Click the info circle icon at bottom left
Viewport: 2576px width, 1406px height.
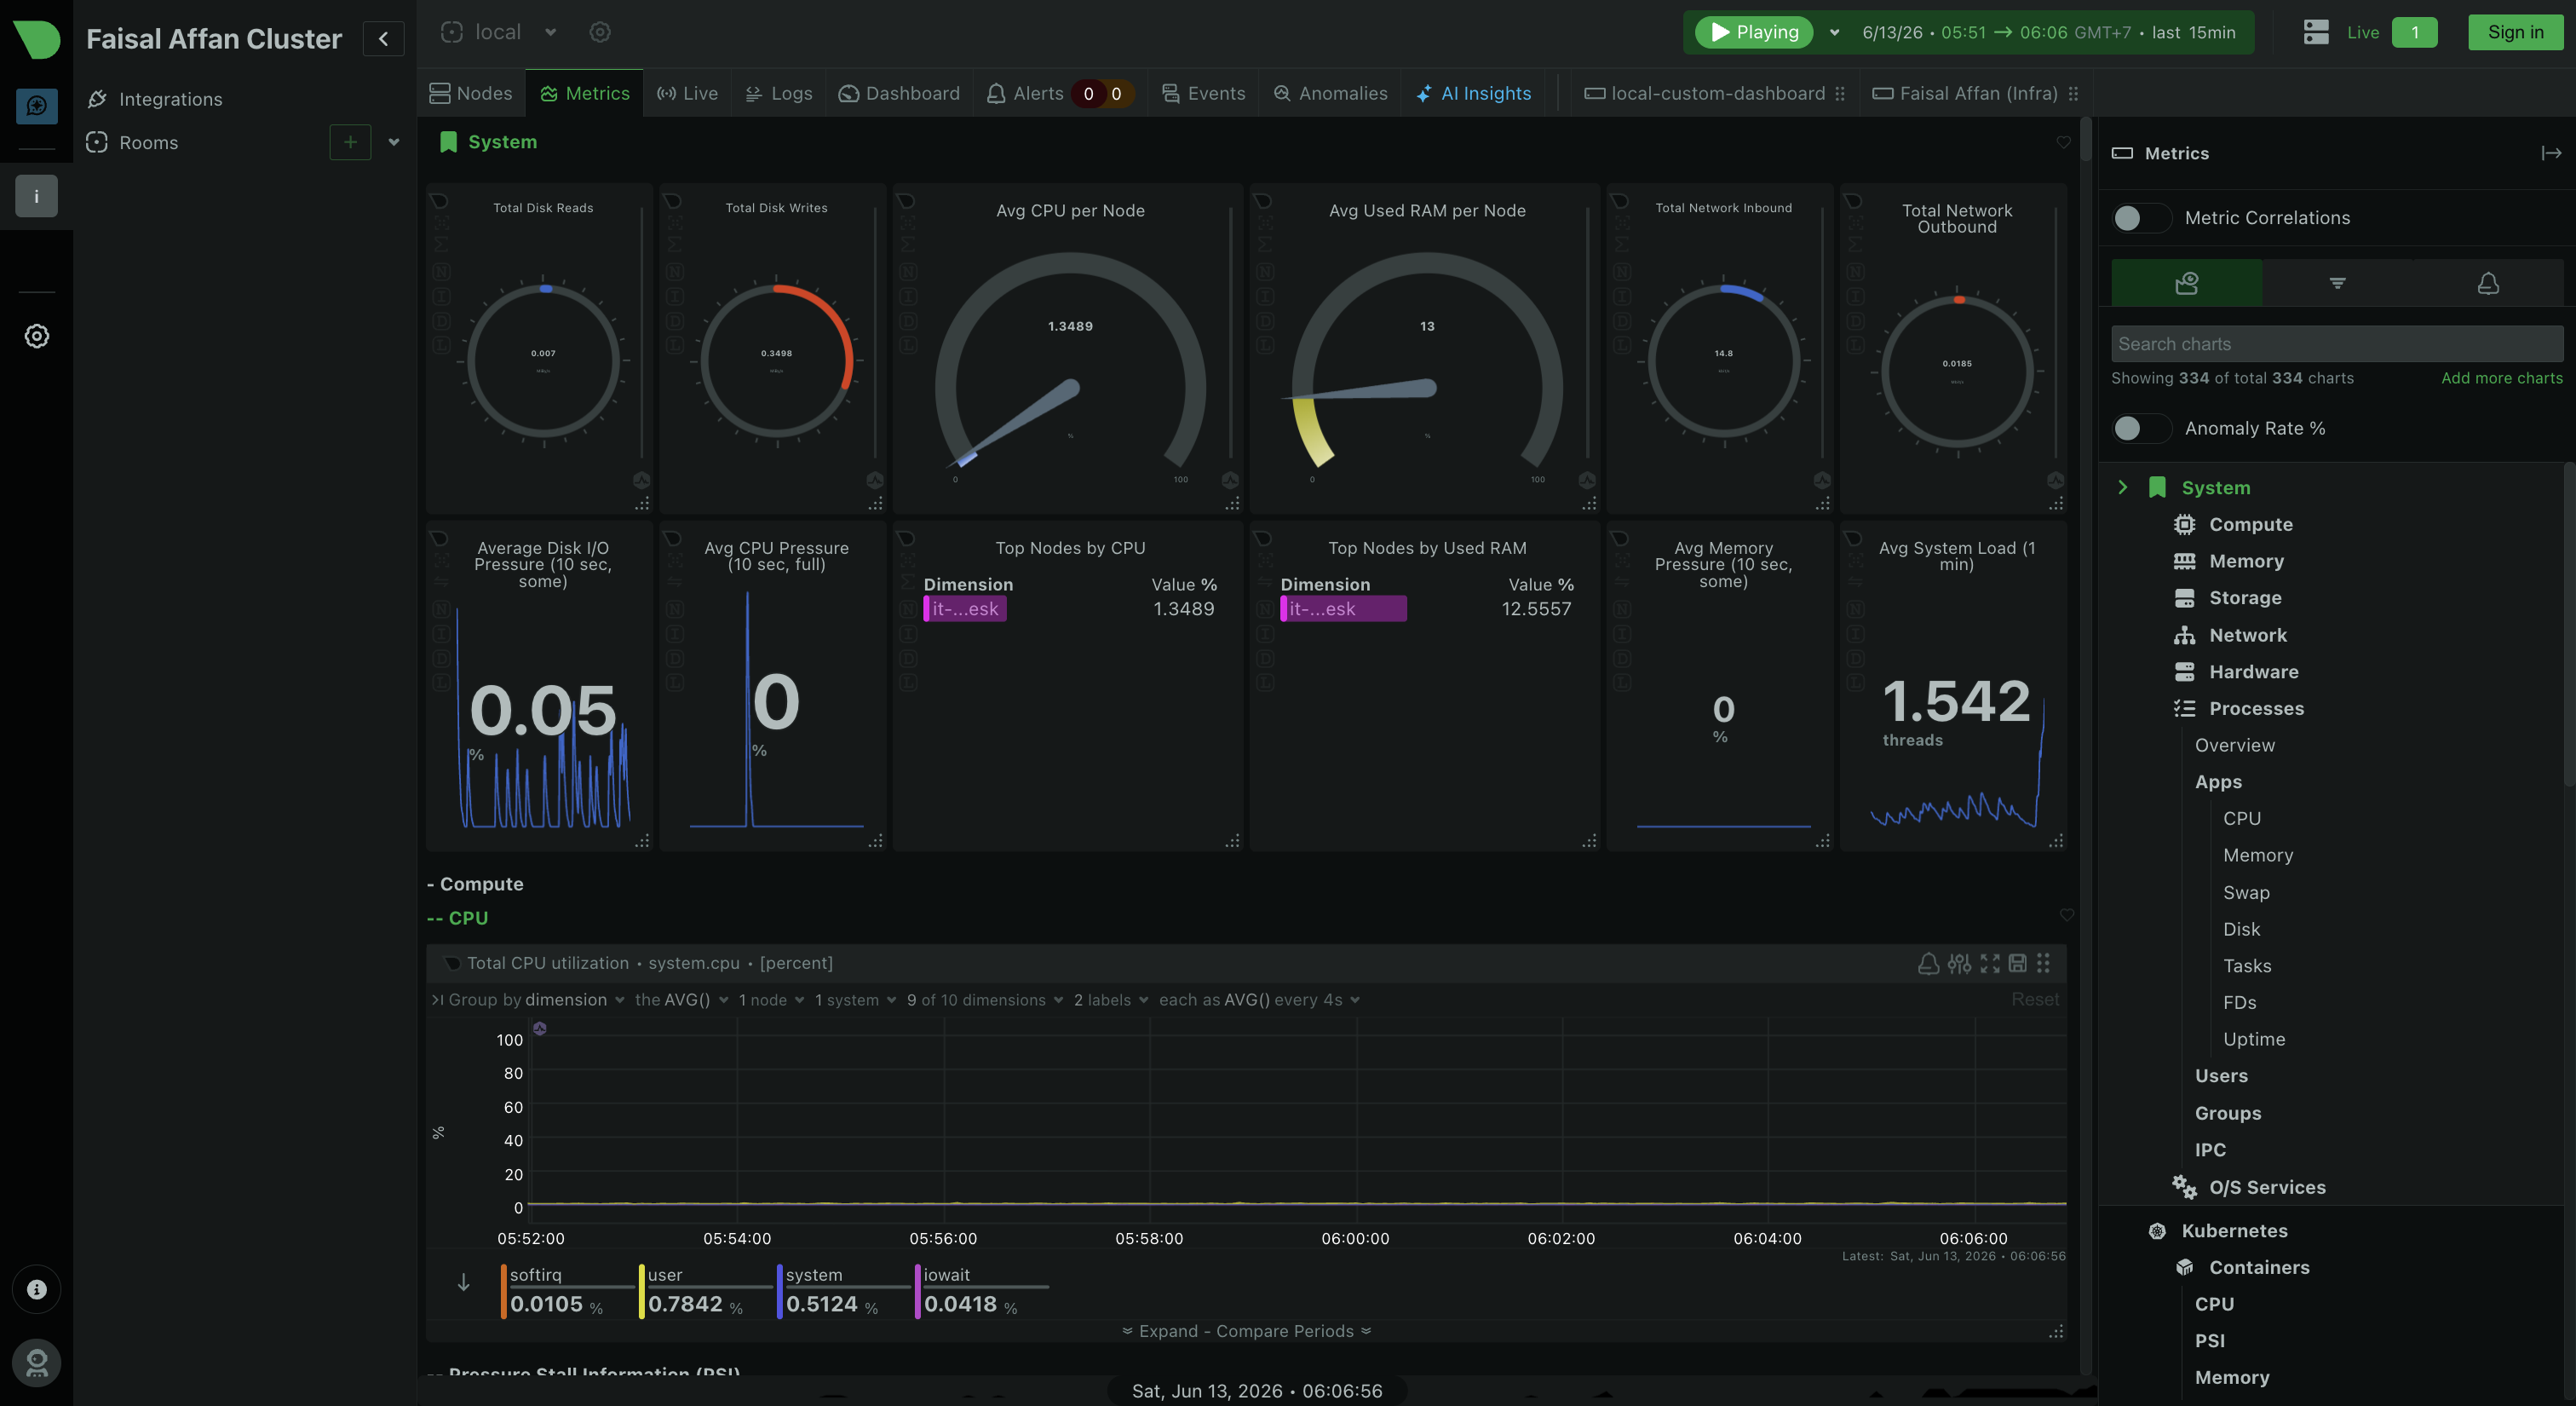36,1289
